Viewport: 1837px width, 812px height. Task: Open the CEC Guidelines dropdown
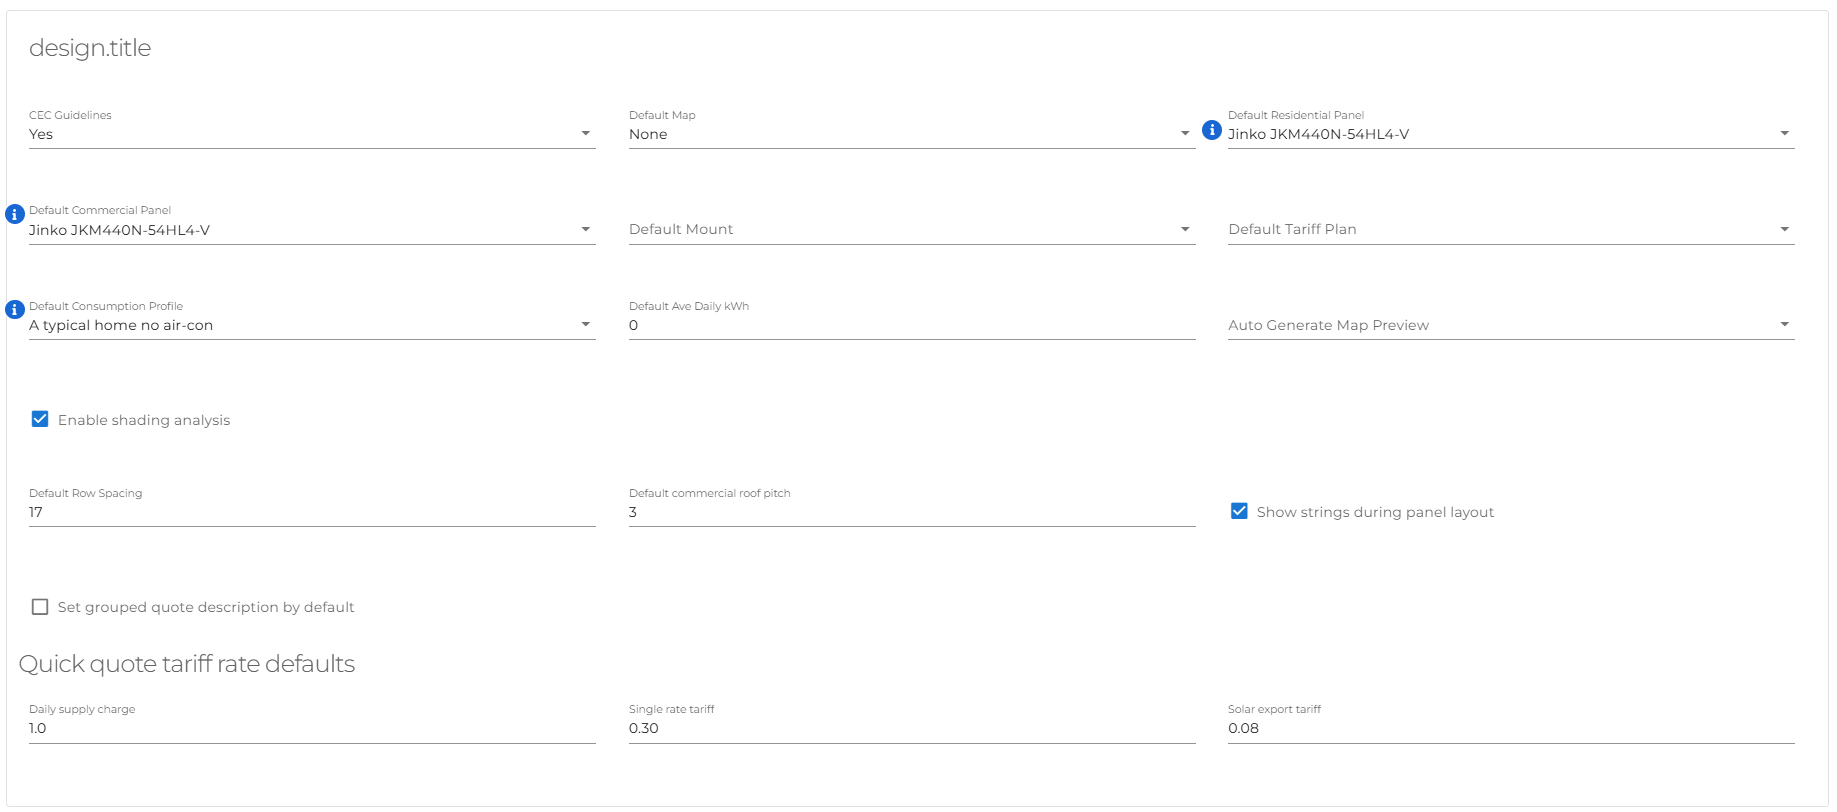click(311, 134)
